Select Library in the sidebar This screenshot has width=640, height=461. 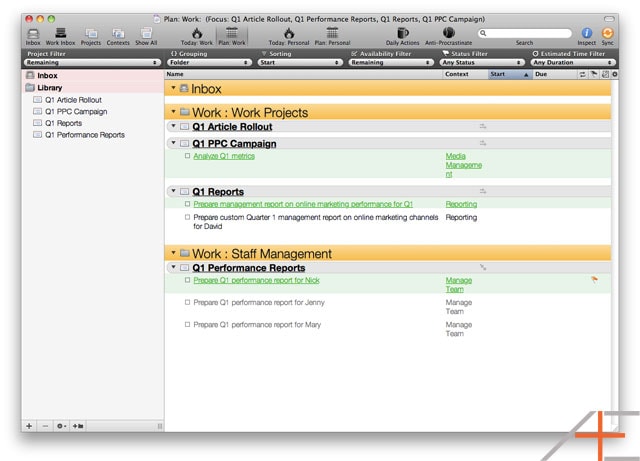pos(93,87)
